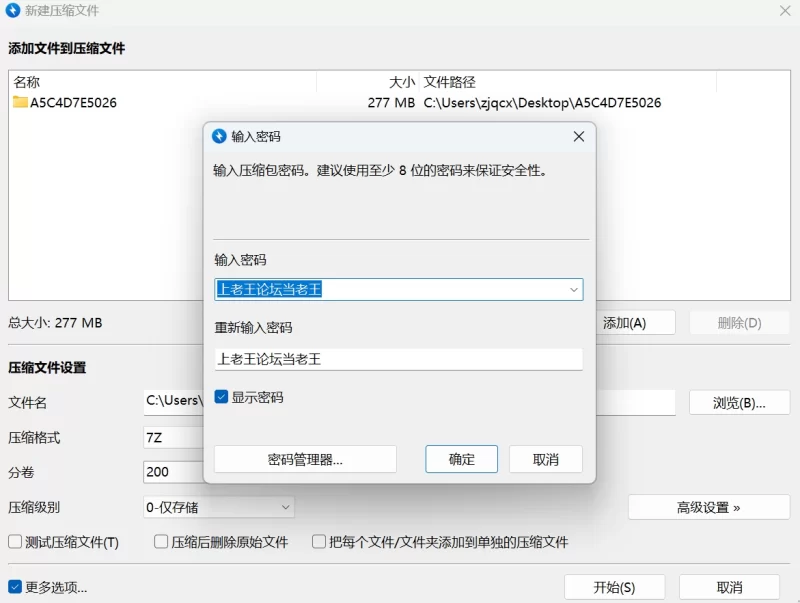Check 把每个文件/文件夹添加到单独的压缩文件 option
This screenshot has width=800, height=603.
[320, 542]
